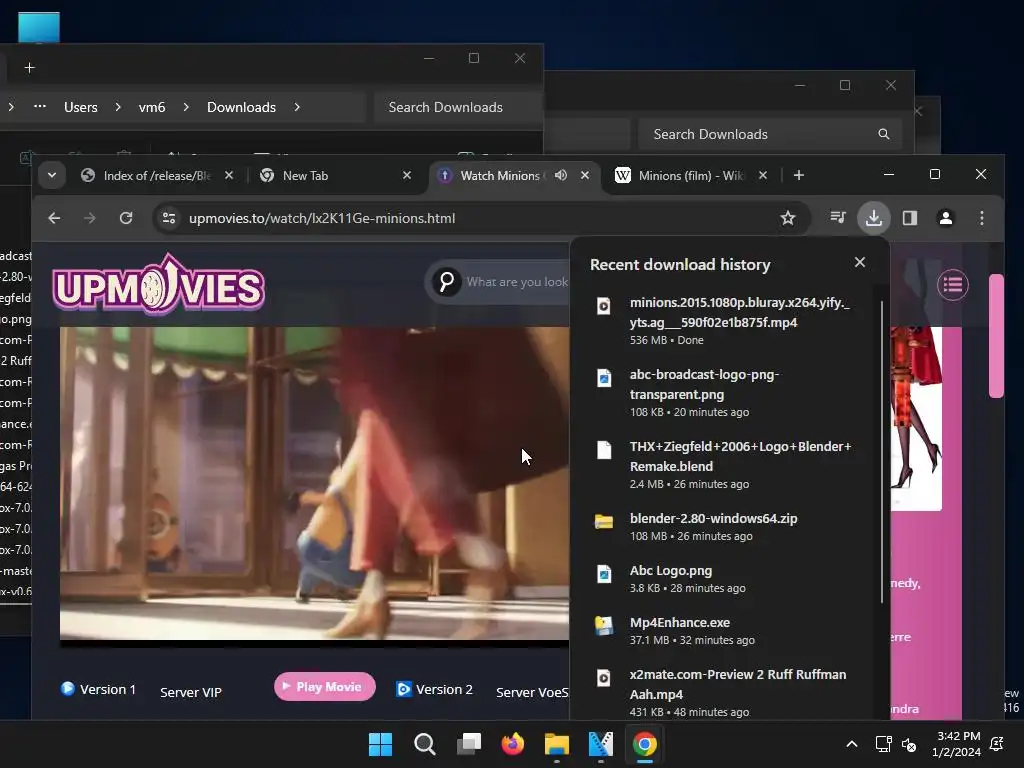
Task: Close Recent download history popup
Action: pos(860,262)
